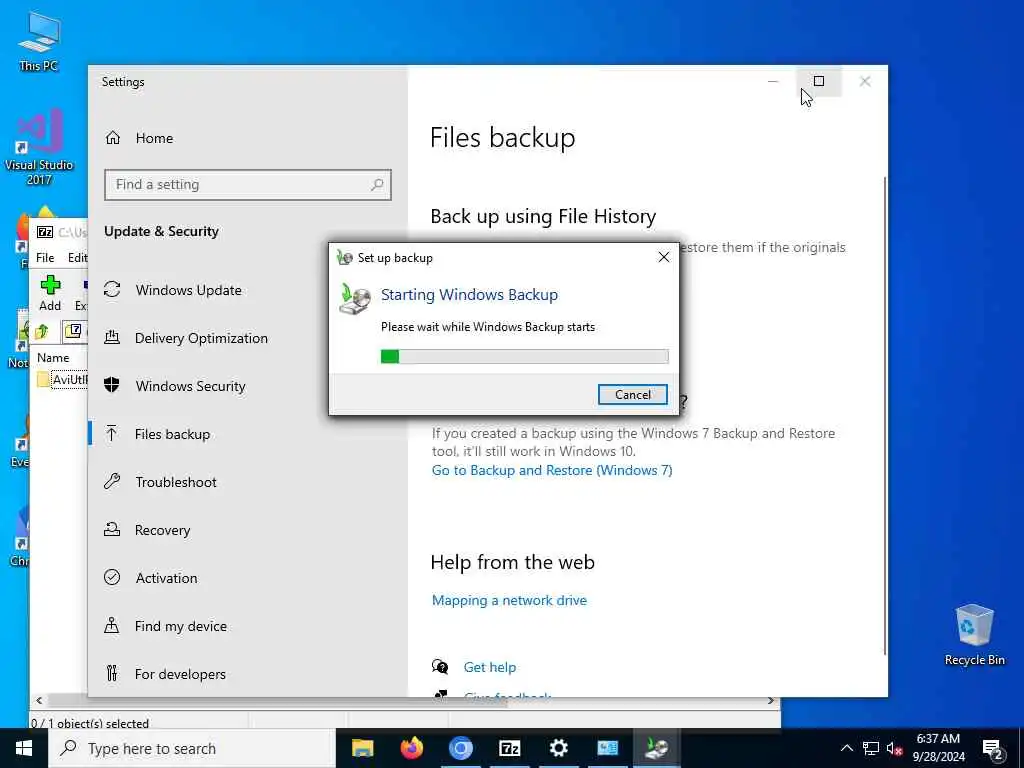Open the Windows Start menu

click(x=24, y=748)
